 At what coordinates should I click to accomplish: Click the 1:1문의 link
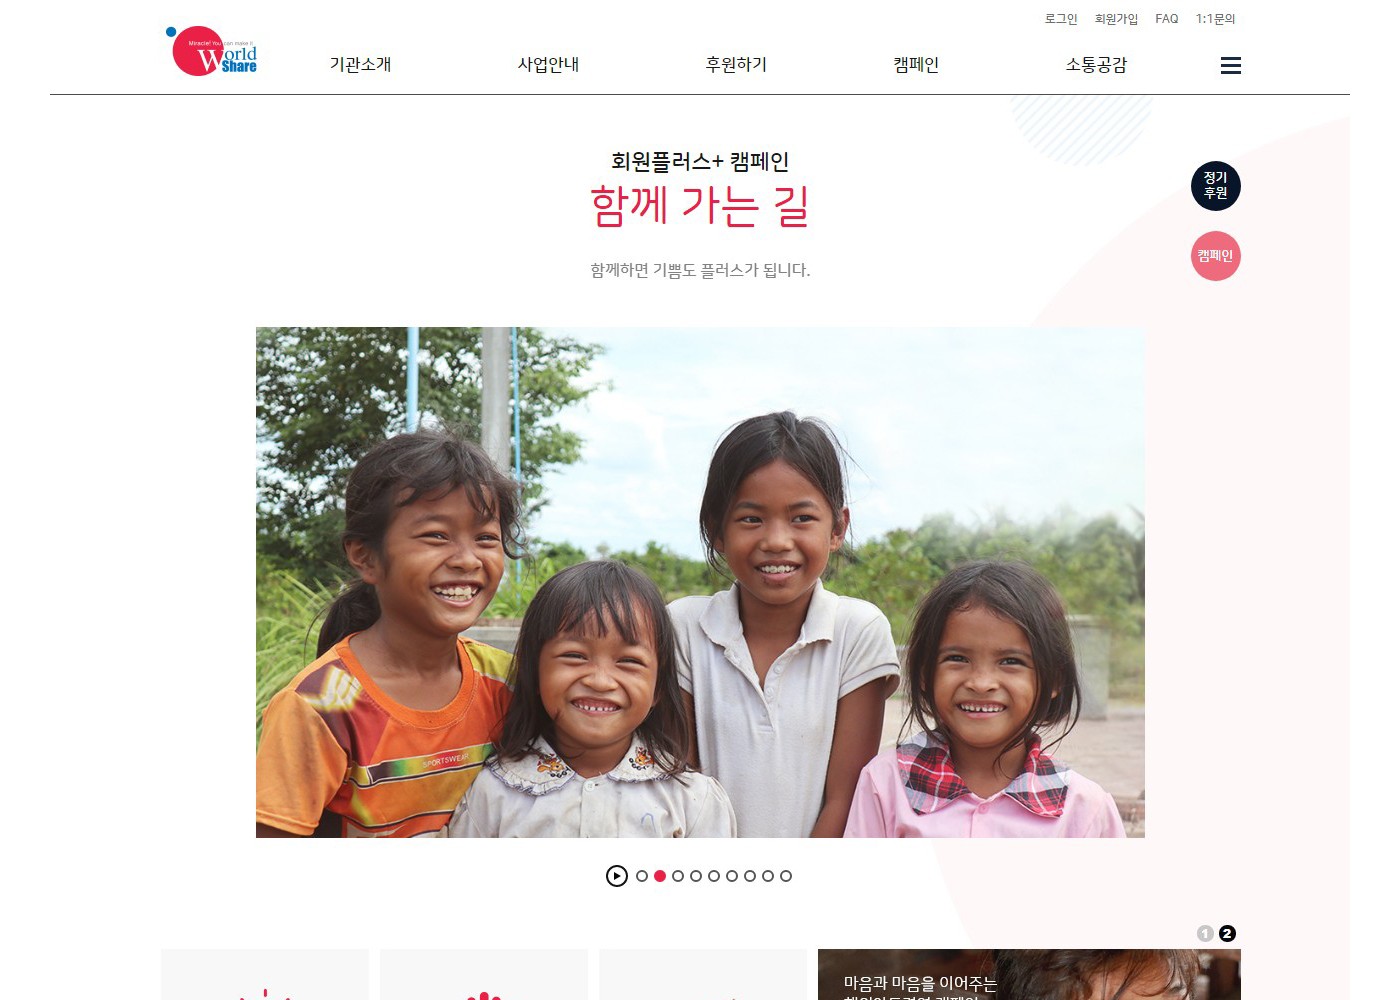click(1215, 19)
